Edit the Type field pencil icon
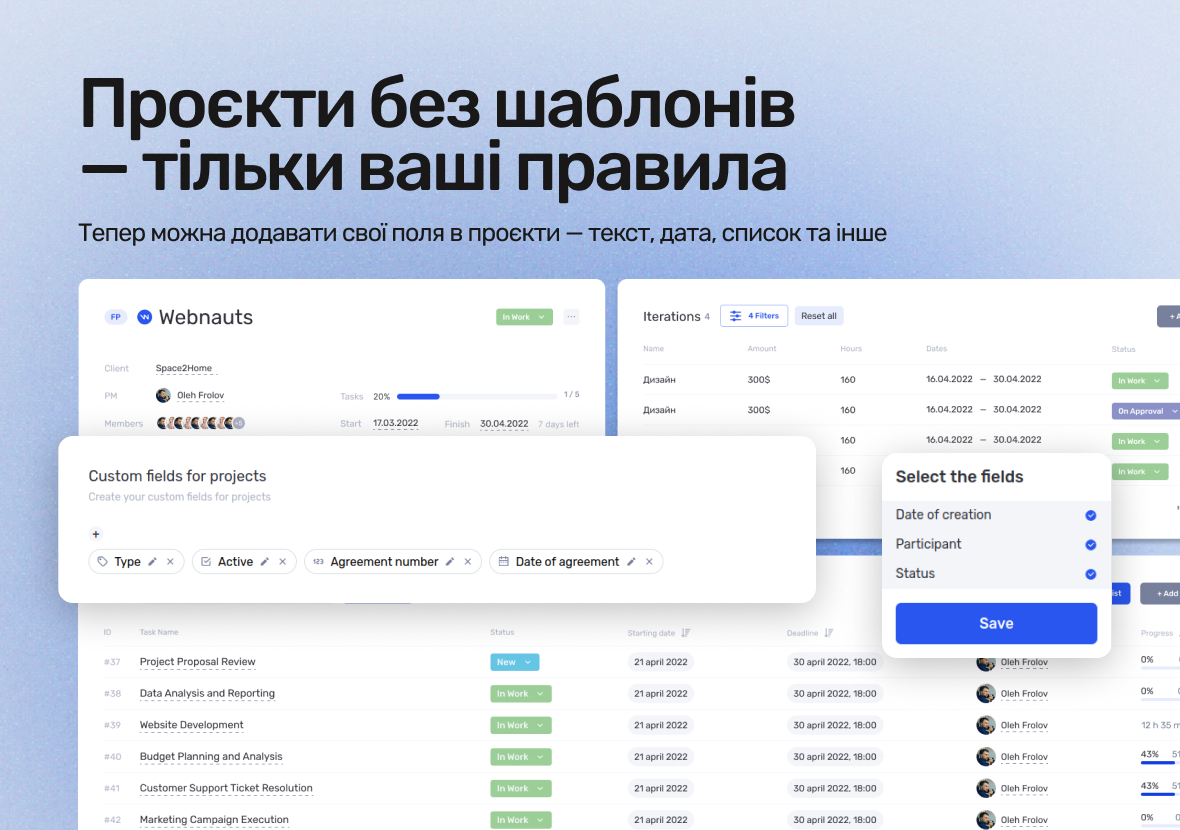1180x830 pixels. coord(152,561)
